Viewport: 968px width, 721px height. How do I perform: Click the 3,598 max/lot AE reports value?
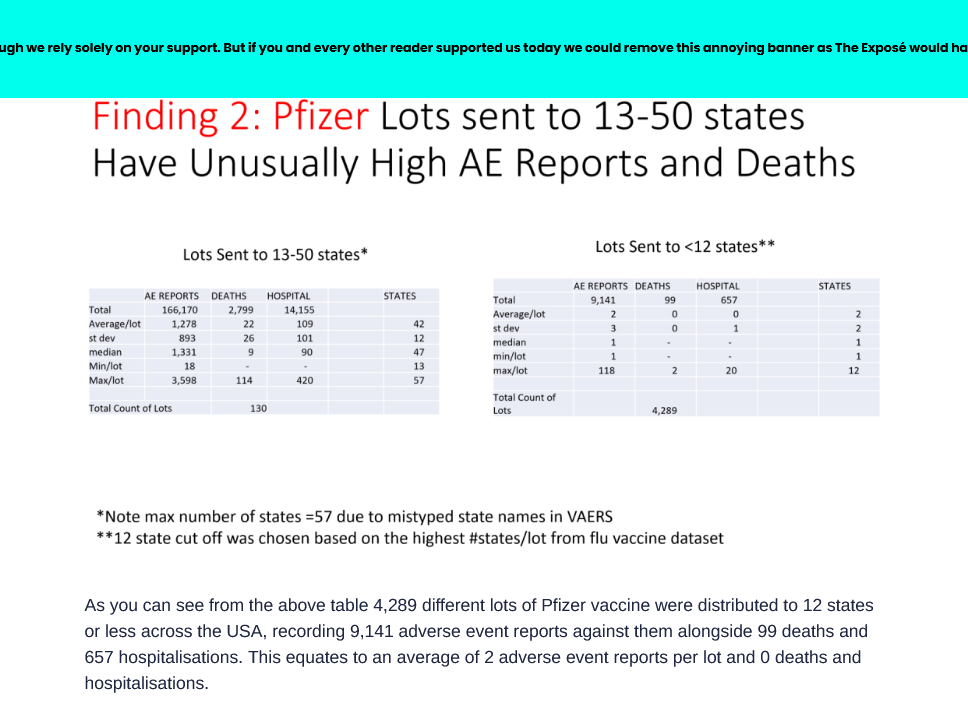pos(184,380)
